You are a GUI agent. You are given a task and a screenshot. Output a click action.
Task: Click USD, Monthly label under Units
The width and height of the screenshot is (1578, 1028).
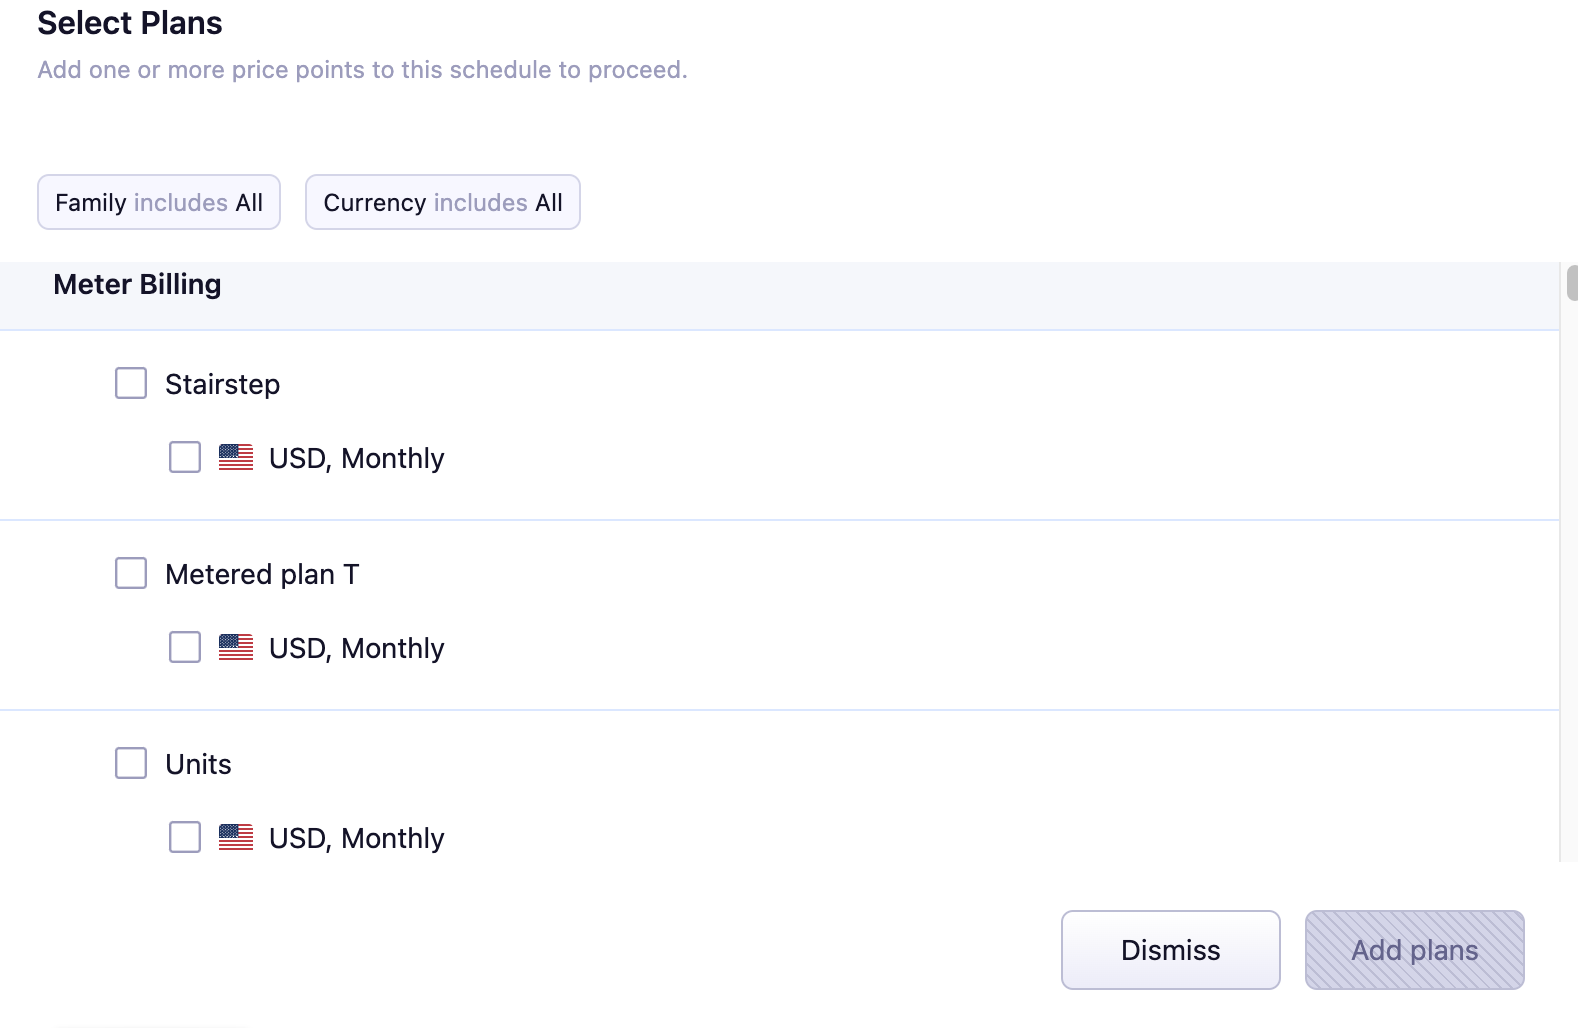click(356, 838)
